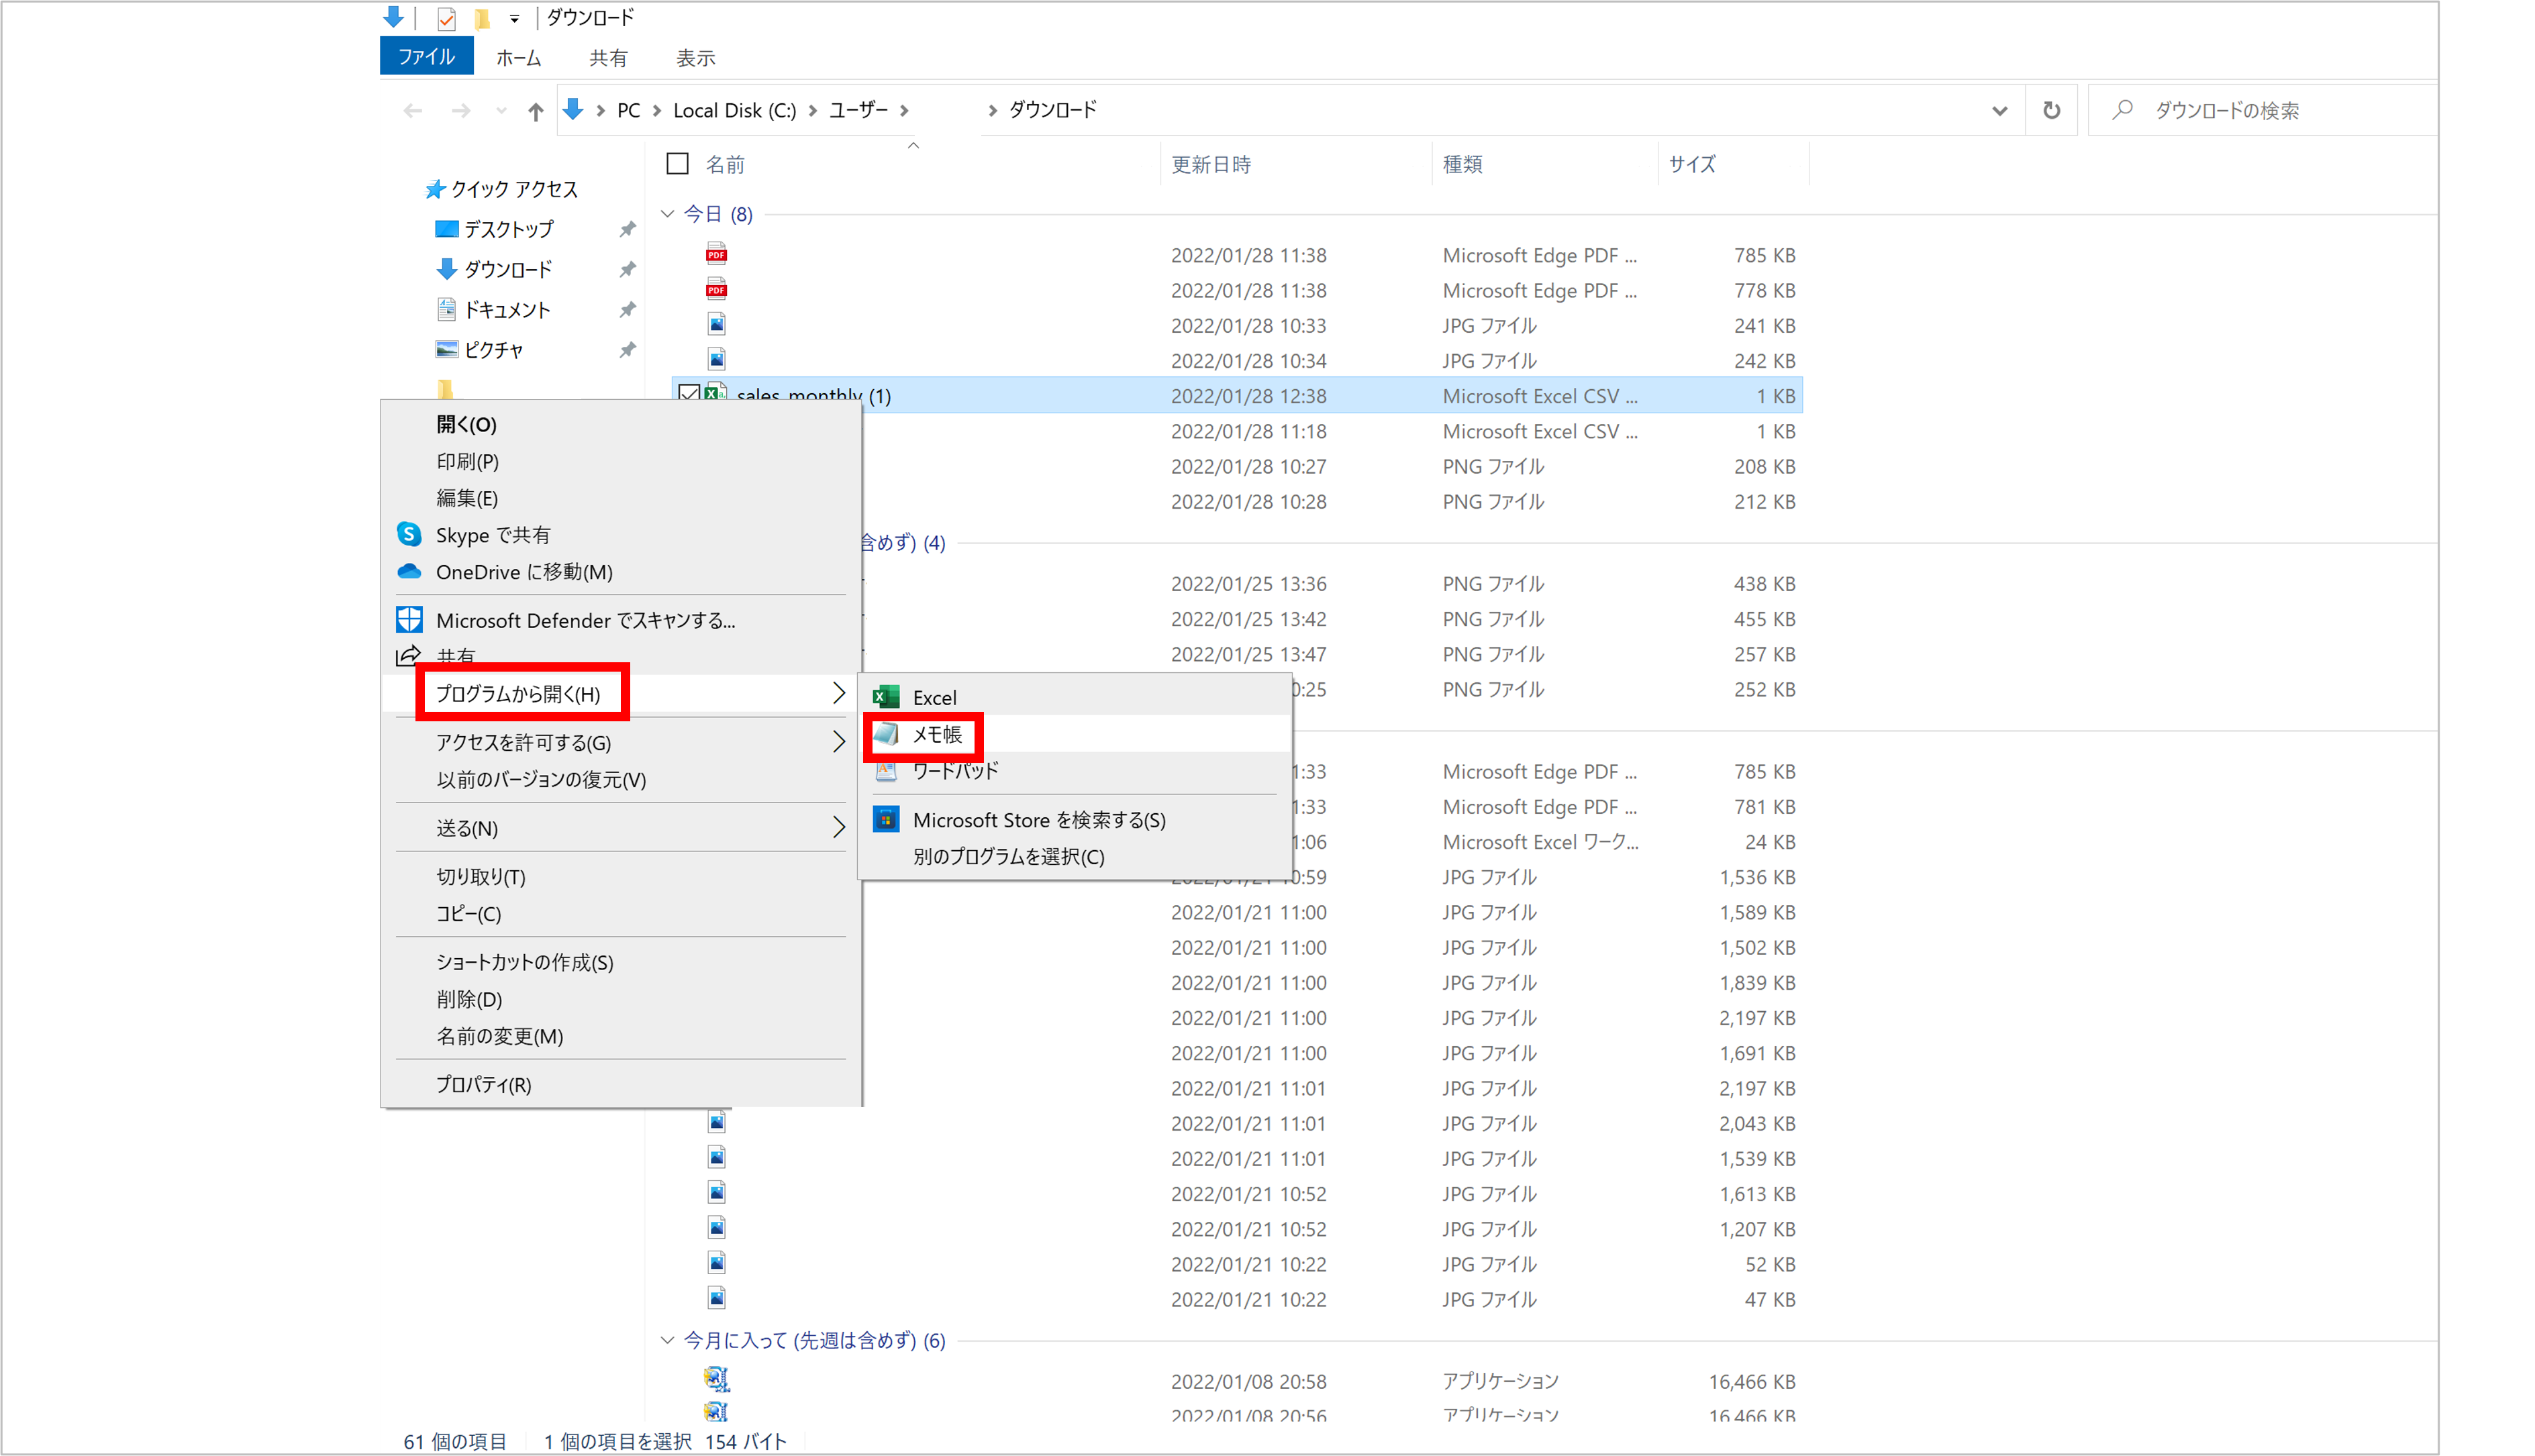
Task: Click the refresh icon beside the address bar
Action: (2051, 110)
